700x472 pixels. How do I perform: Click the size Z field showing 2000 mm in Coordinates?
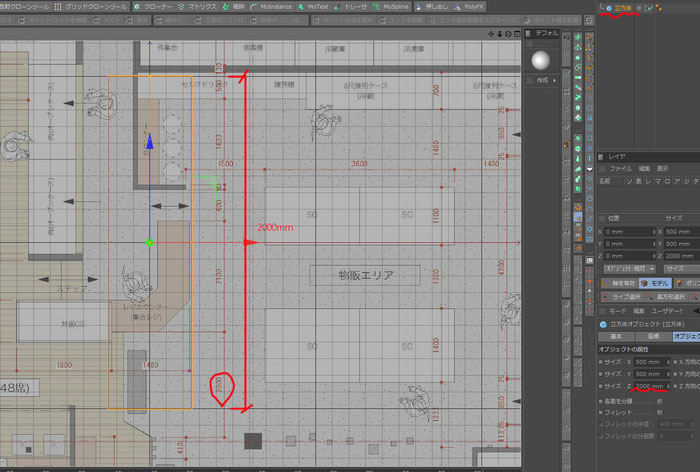coord(682,256)
